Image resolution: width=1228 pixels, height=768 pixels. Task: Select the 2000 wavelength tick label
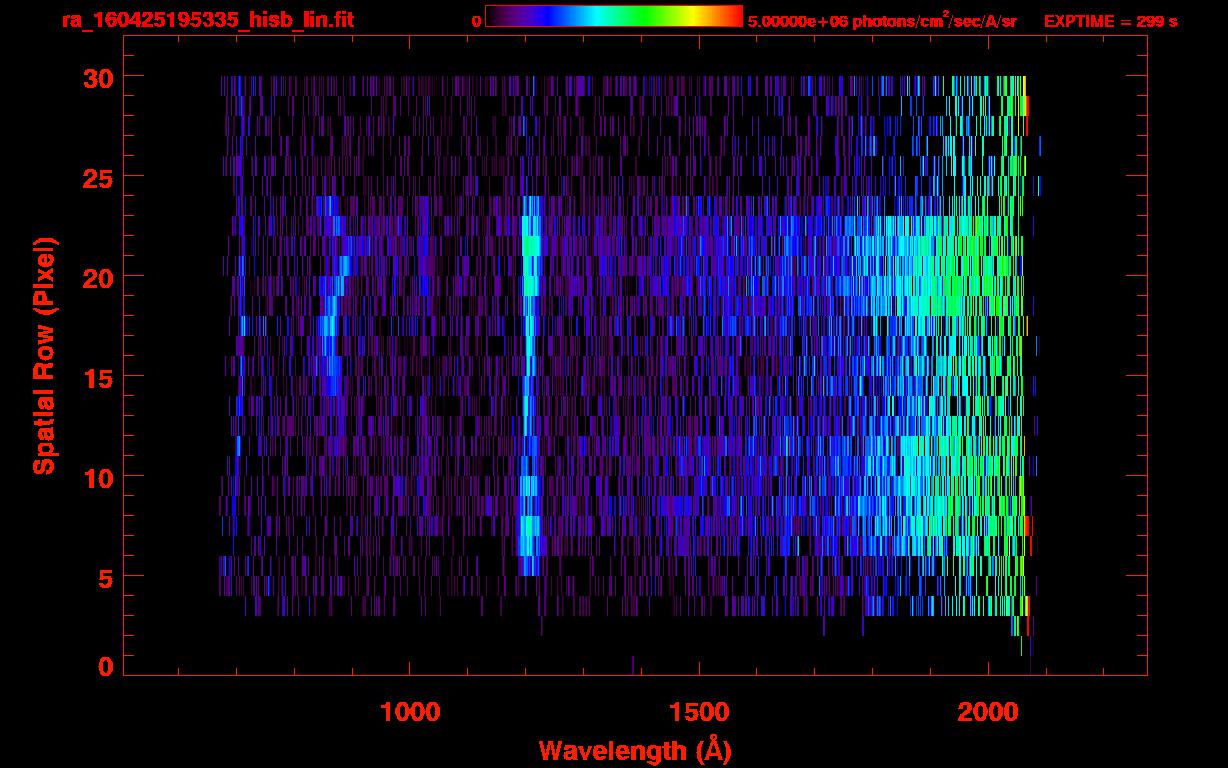click(x=988, y=712)
